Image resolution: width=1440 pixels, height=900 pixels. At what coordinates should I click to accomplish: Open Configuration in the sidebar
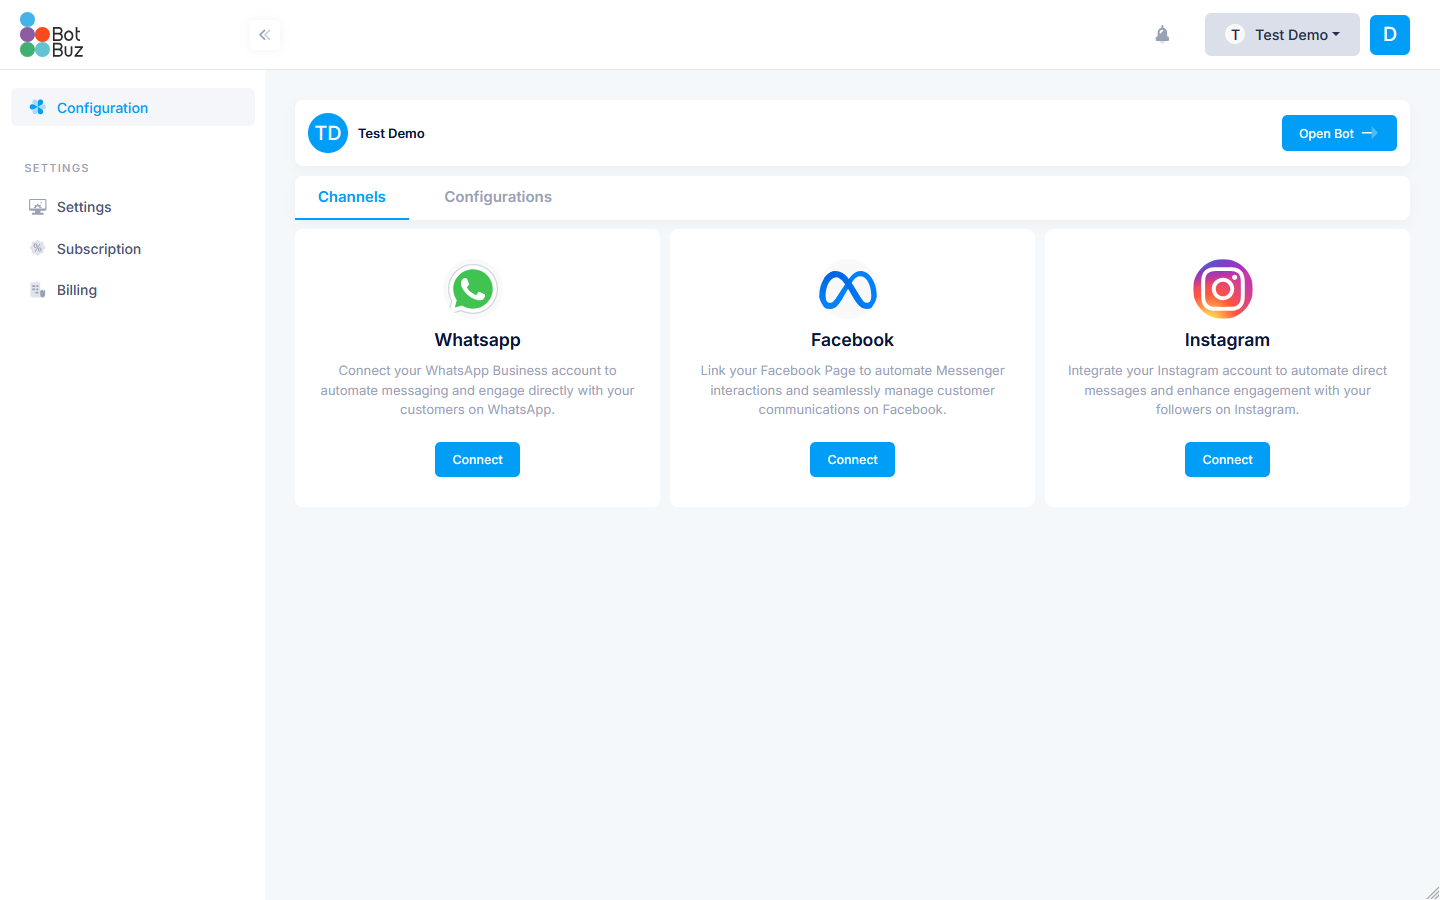(133, 107)
